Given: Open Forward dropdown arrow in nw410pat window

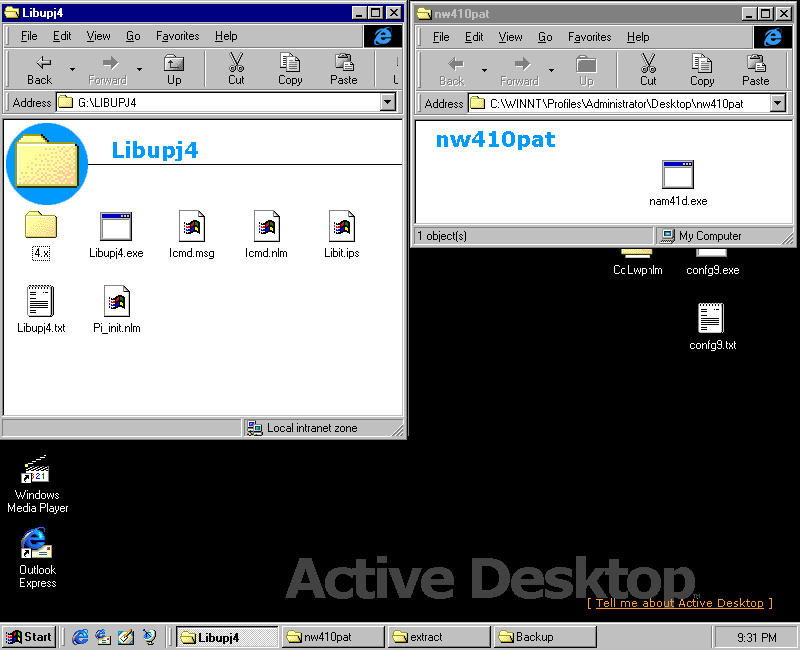Looking at the screenshot, I should tap(552, 70).
